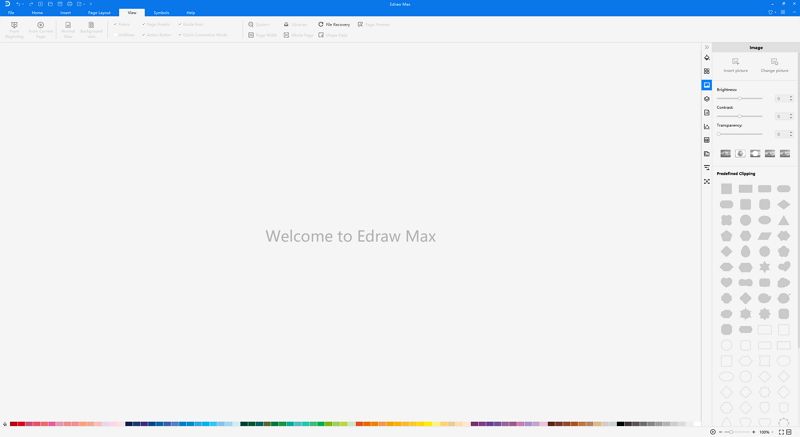The height and width of the screenshot is (437, 800).
Task: Click the Transparency value stepper arrows
Action: click(x=791, y=134)
